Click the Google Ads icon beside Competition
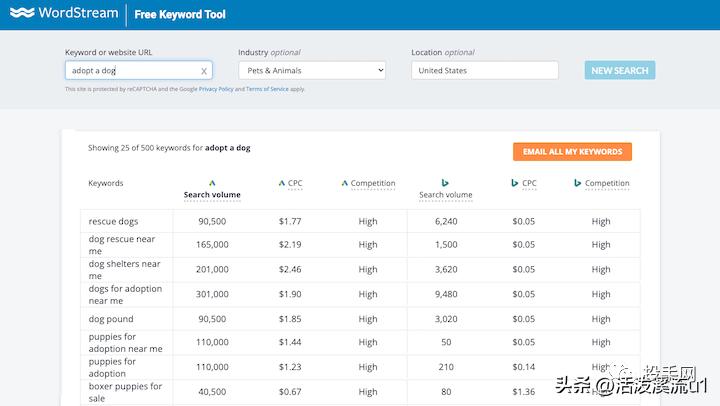 [345, 183]
